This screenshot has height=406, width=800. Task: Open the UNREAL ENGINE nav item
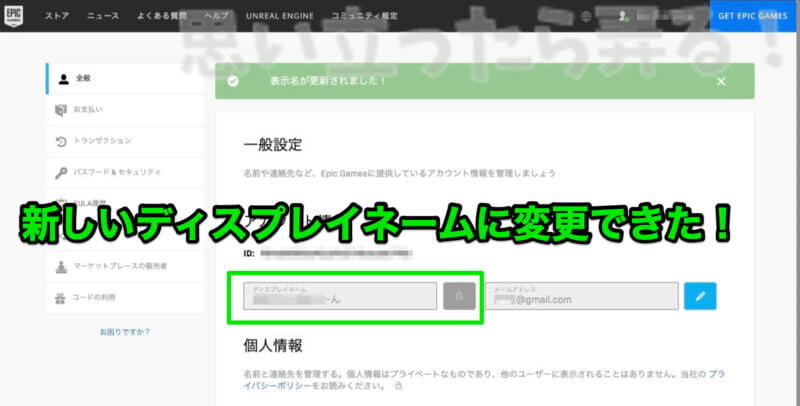click(x=280, y=16)
